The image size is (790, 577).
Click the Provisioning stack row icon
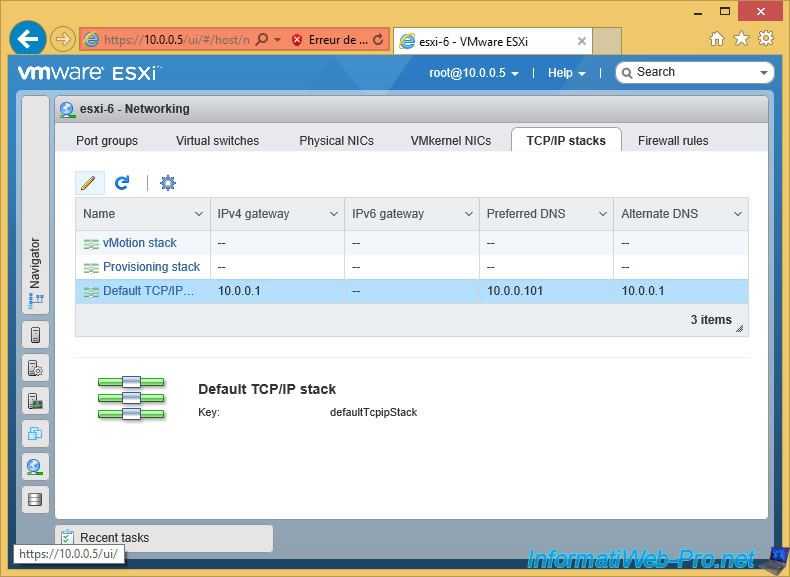pos(91,268)
